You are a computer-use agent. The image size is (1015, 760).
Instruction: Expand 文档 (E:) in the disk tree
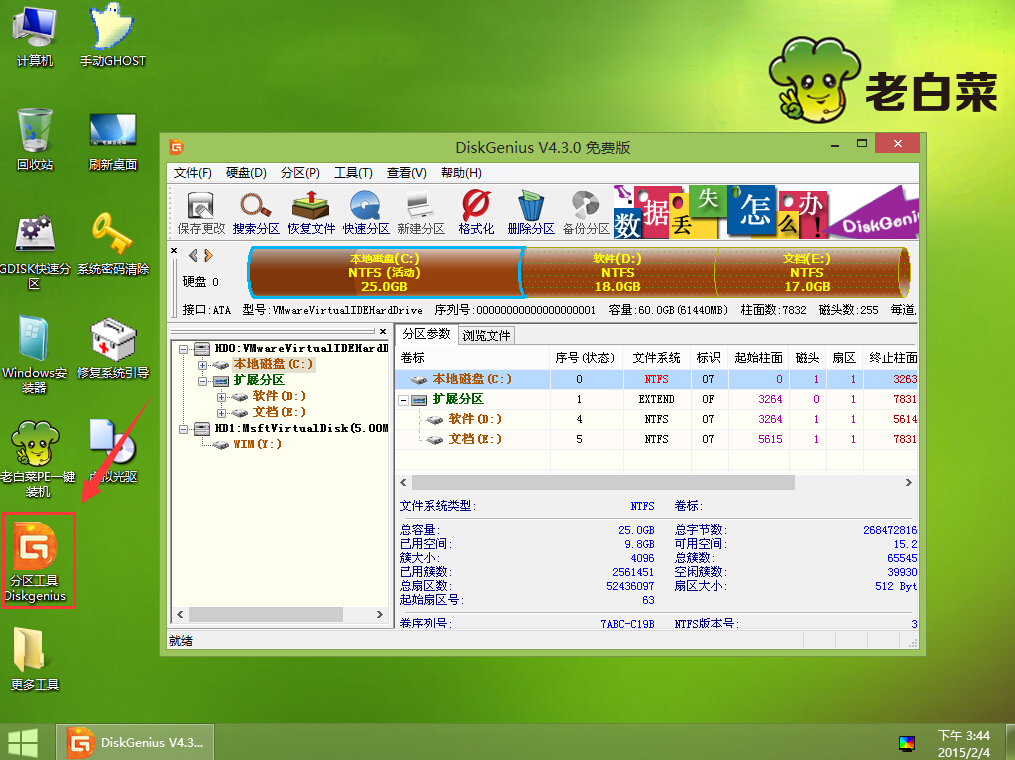[221, 413]
